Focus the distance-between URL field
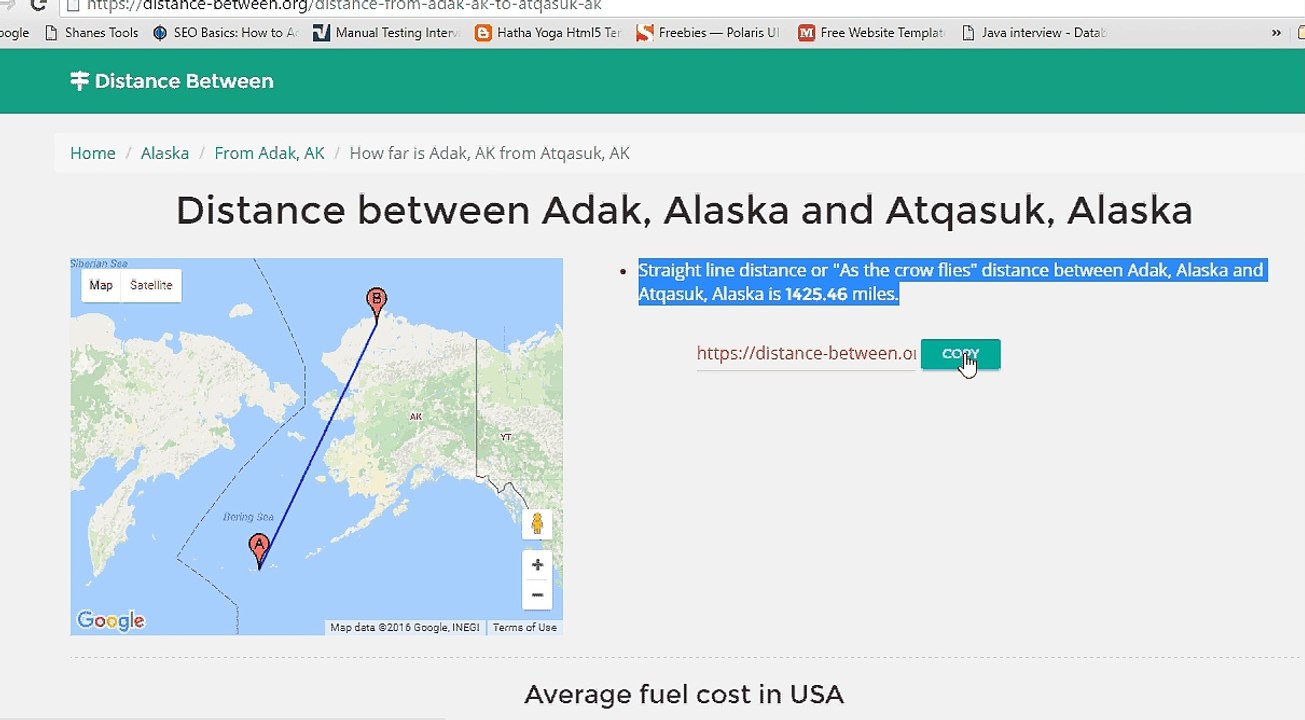The image size is (1305, 720). pyautogui.click(x=806, y=353)
